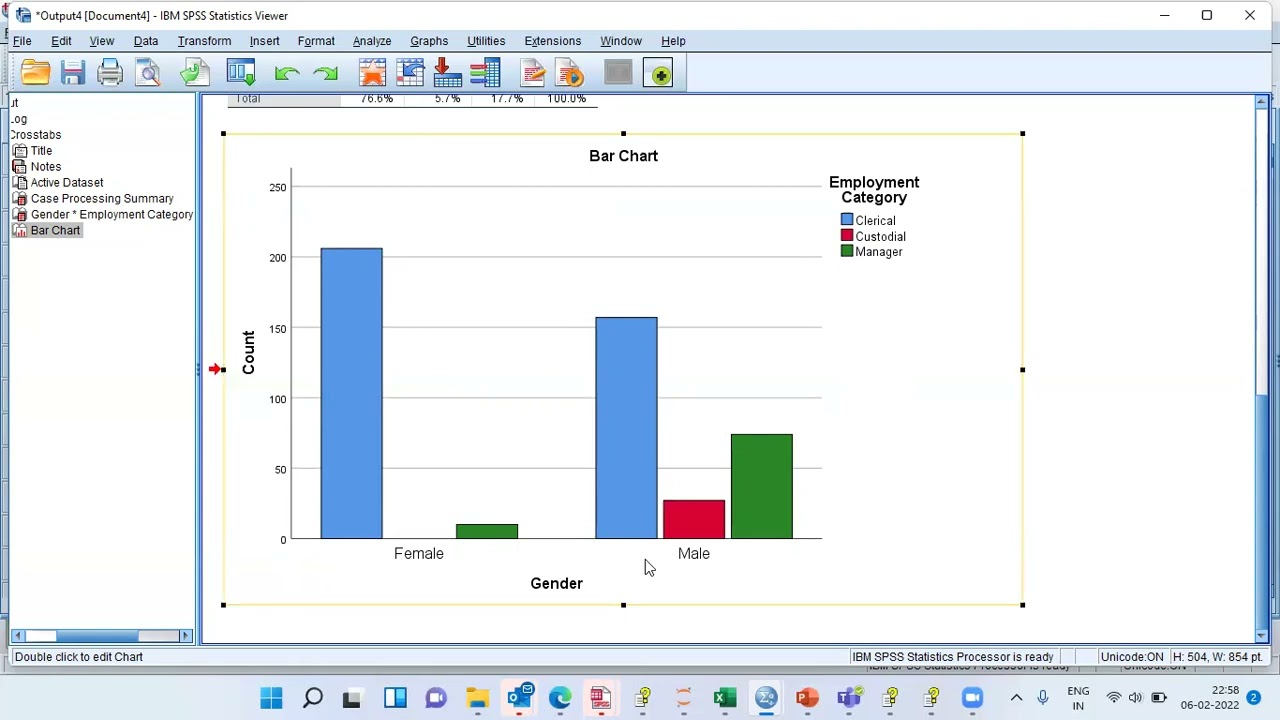Select the Crosstabs outline node

coord(36,135)
